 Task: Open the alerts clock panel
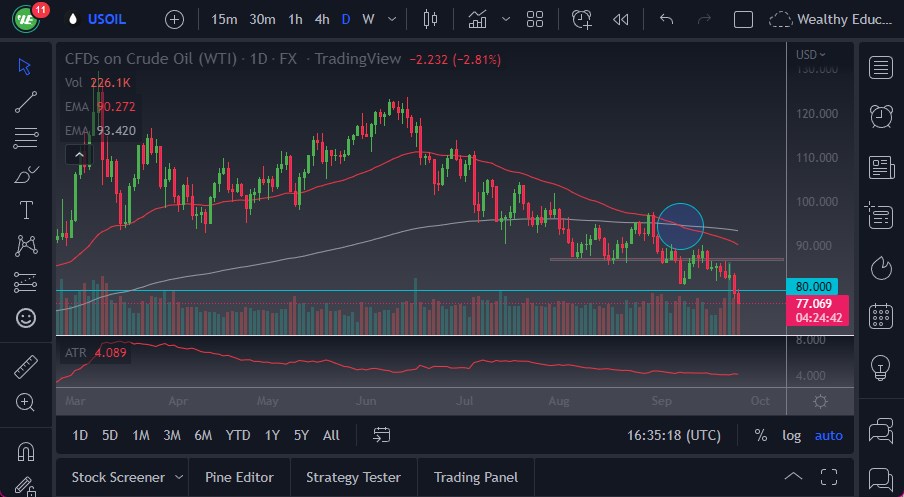tap(881, 115)
